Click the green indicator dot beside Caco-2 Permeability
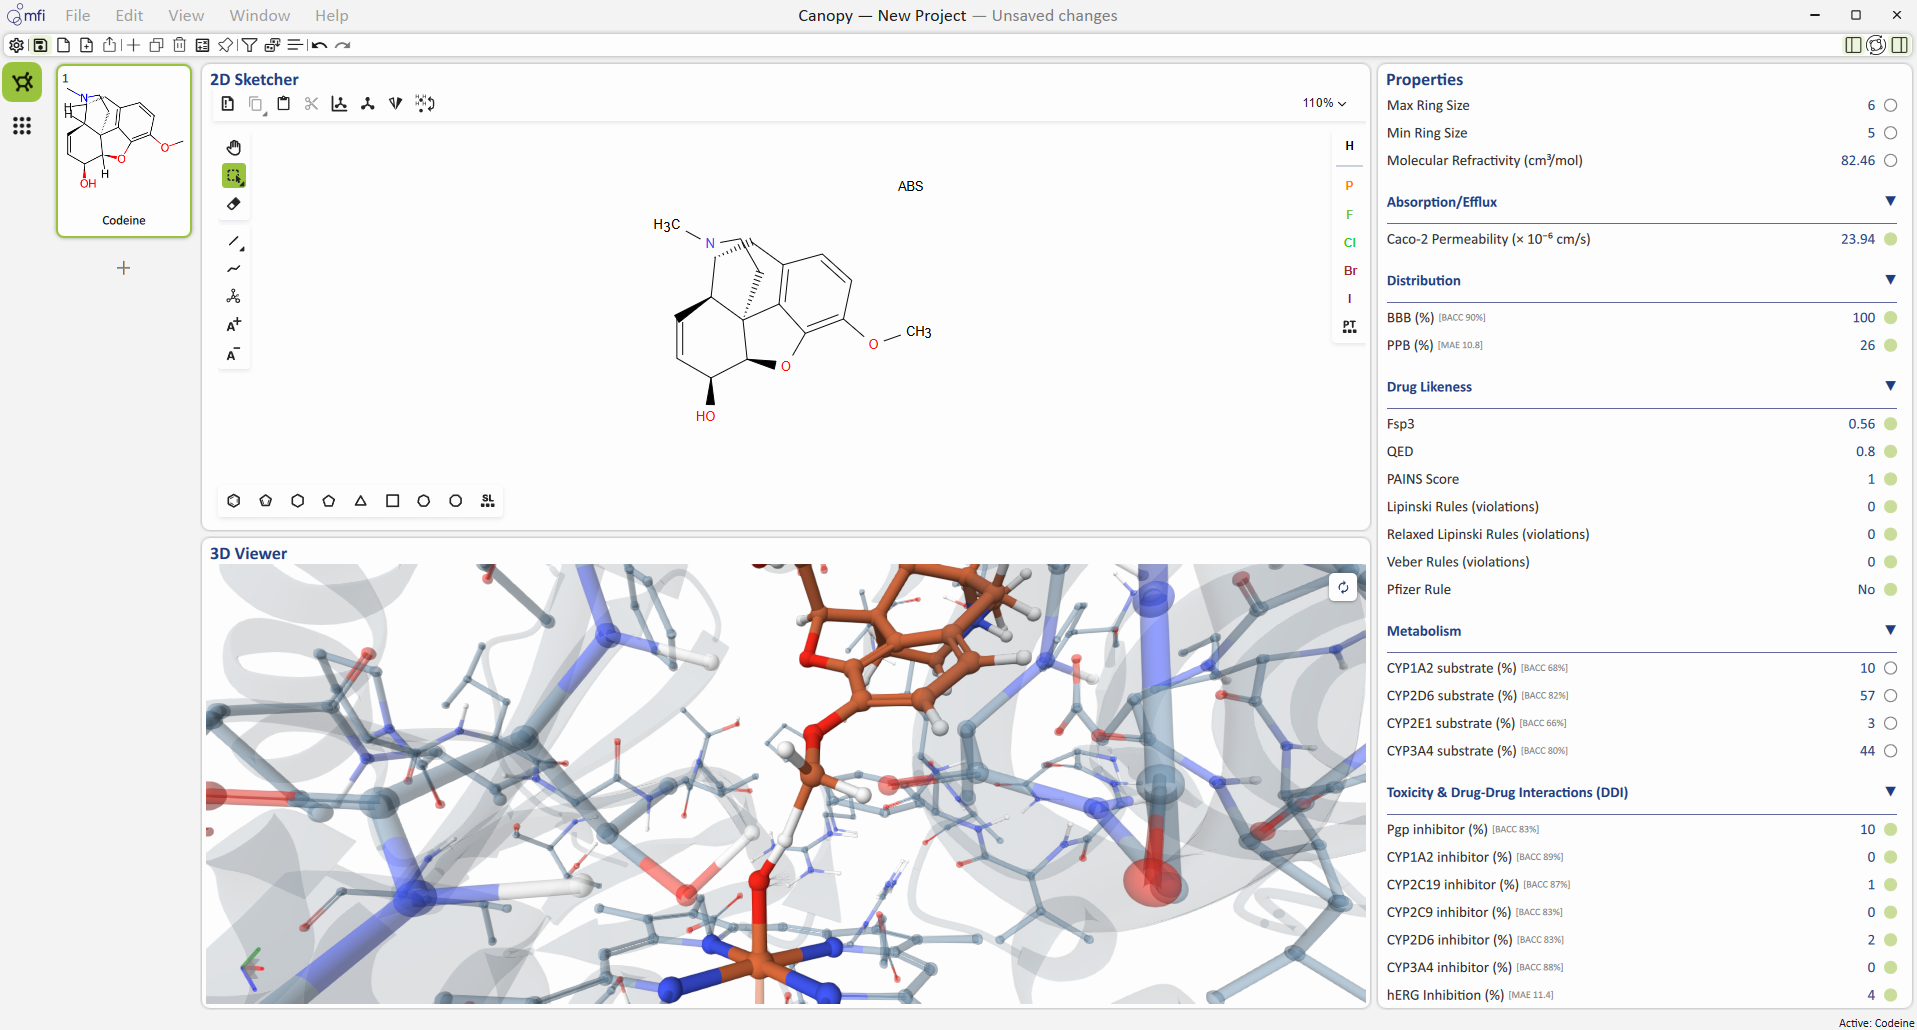The image size is (1917, 1030). coord(1891,239)
